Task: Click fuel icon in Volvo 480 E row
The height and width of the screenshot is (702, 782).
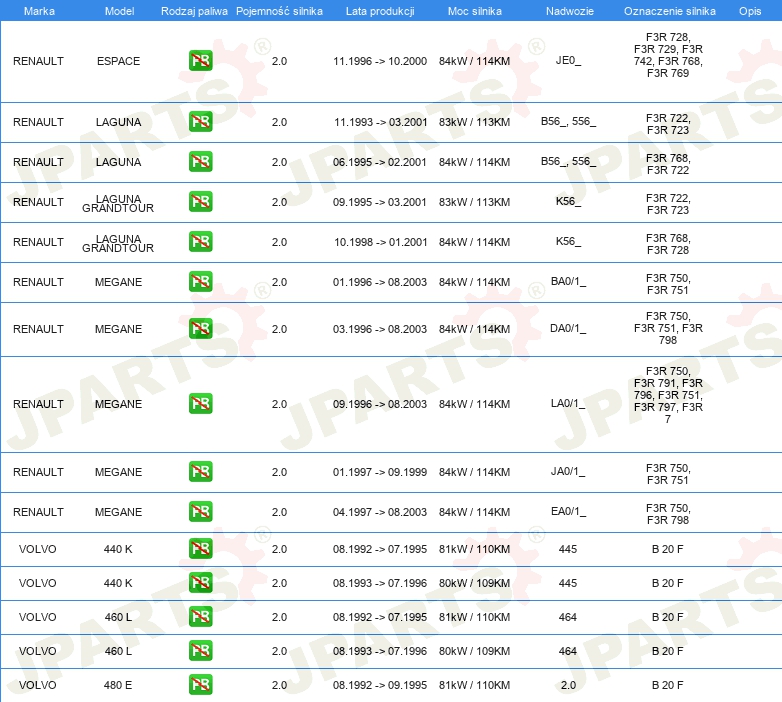Action: (x=200, y=685)
